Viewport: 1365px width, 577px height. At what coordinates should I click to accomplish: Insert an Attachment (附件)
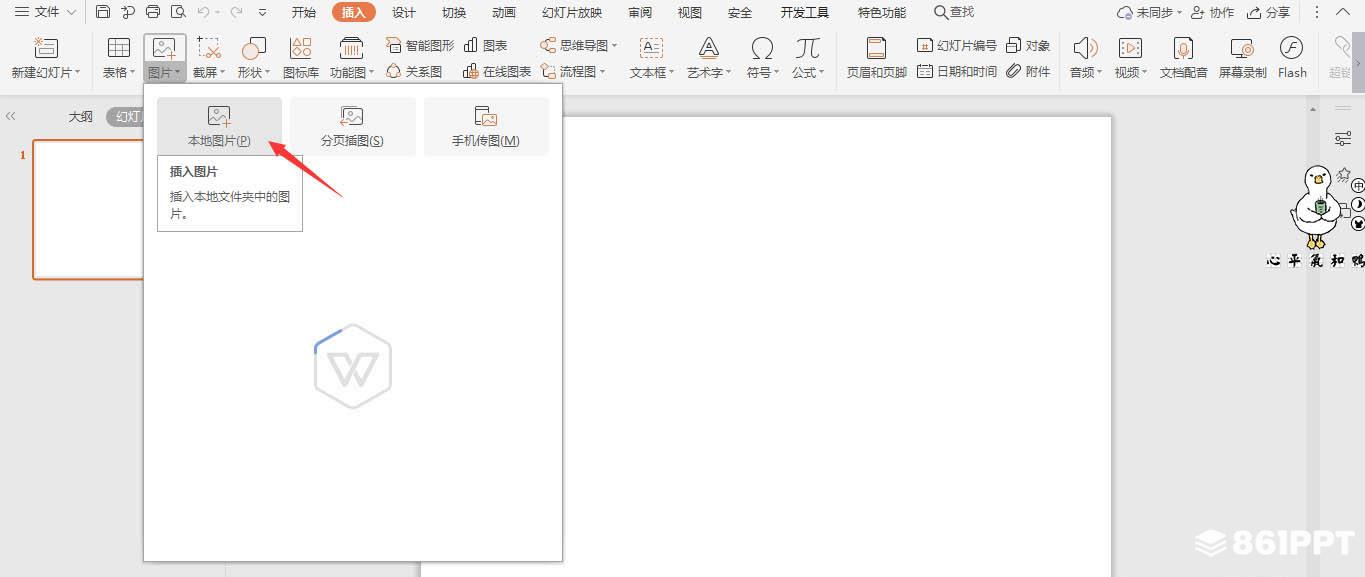click(x=1028, y=71)
